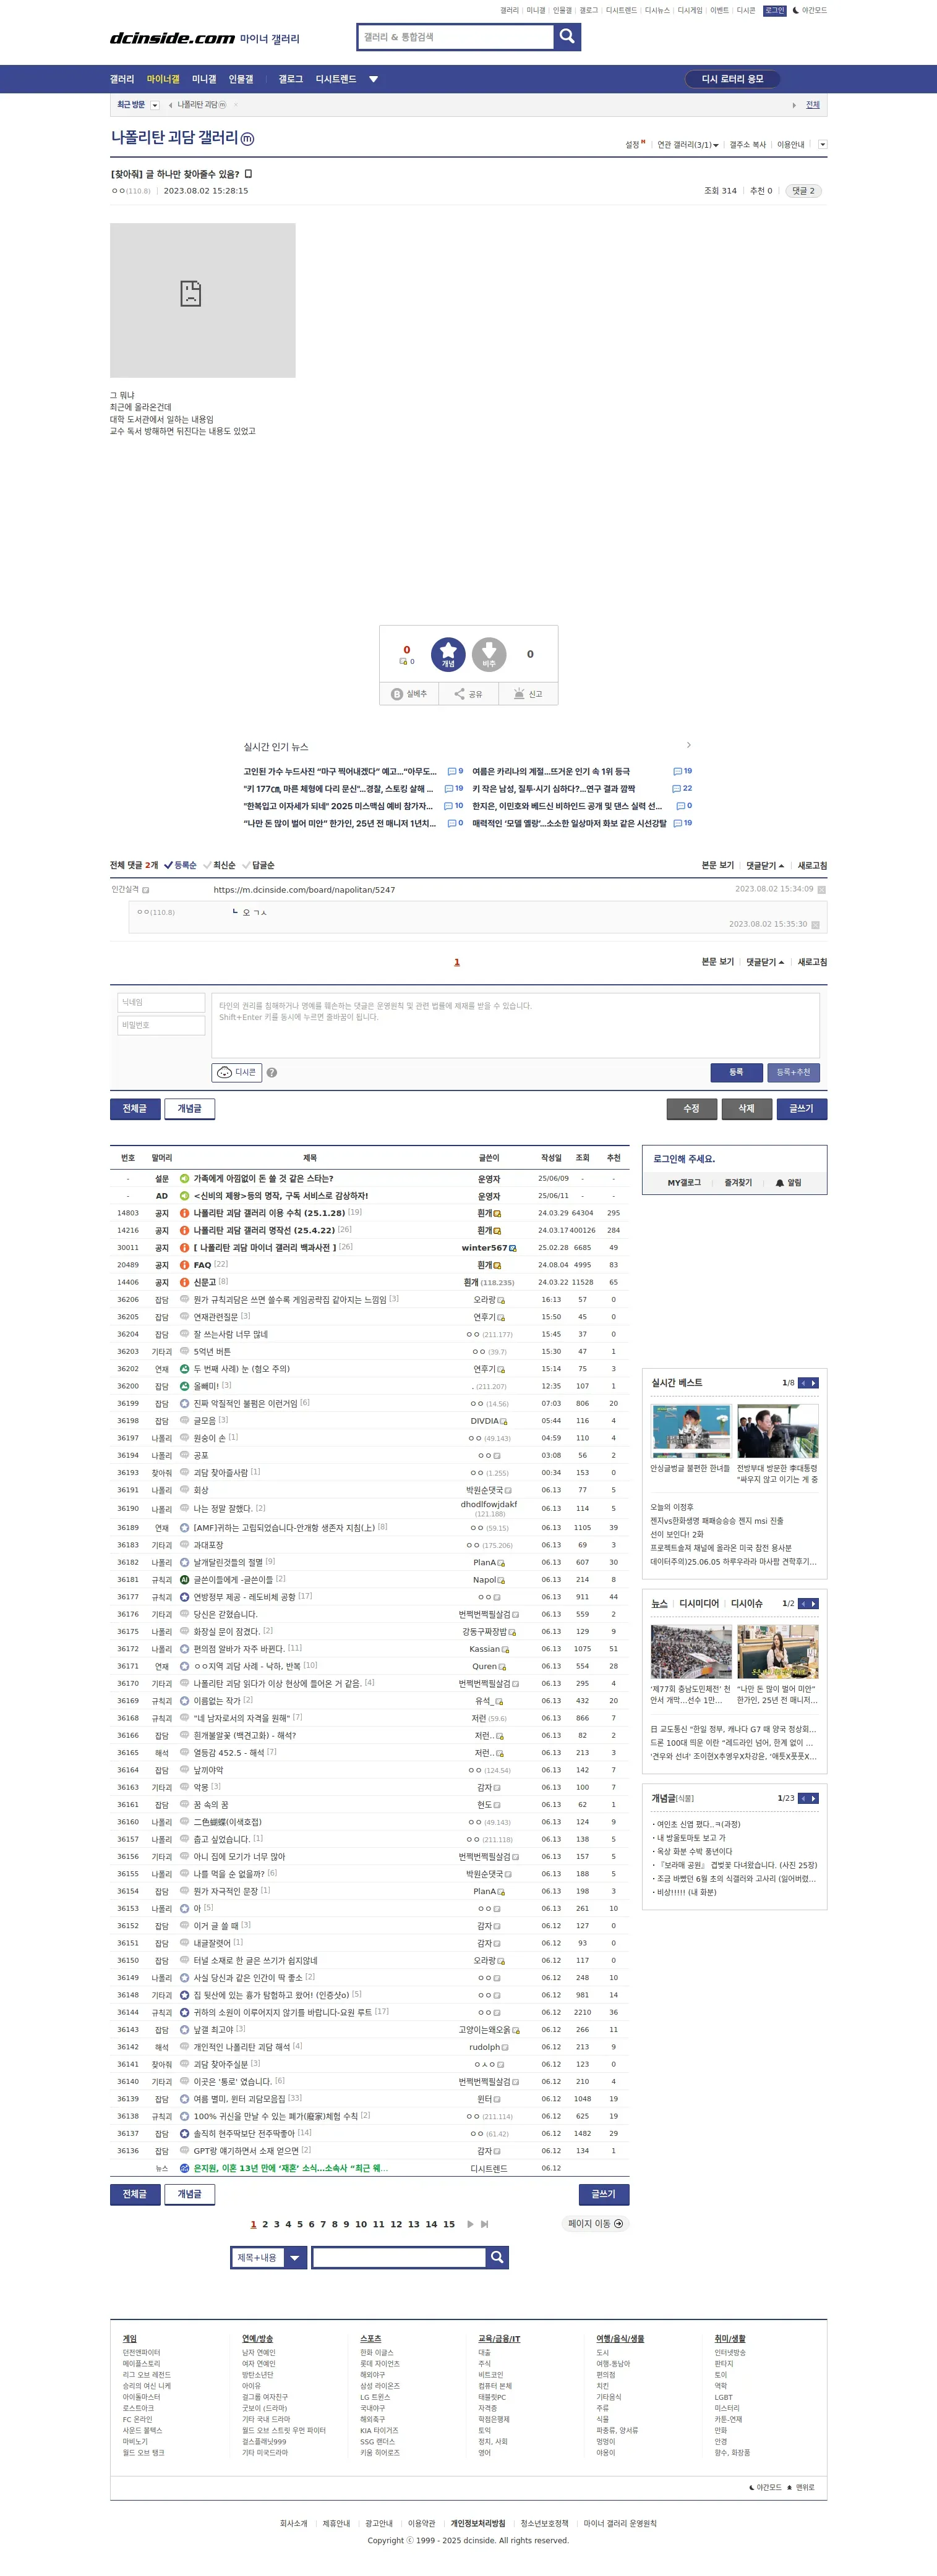Click the 등록+추천 button
Screen dimensions: 937x2576
pyautogui.click(x=793, y=1072)
